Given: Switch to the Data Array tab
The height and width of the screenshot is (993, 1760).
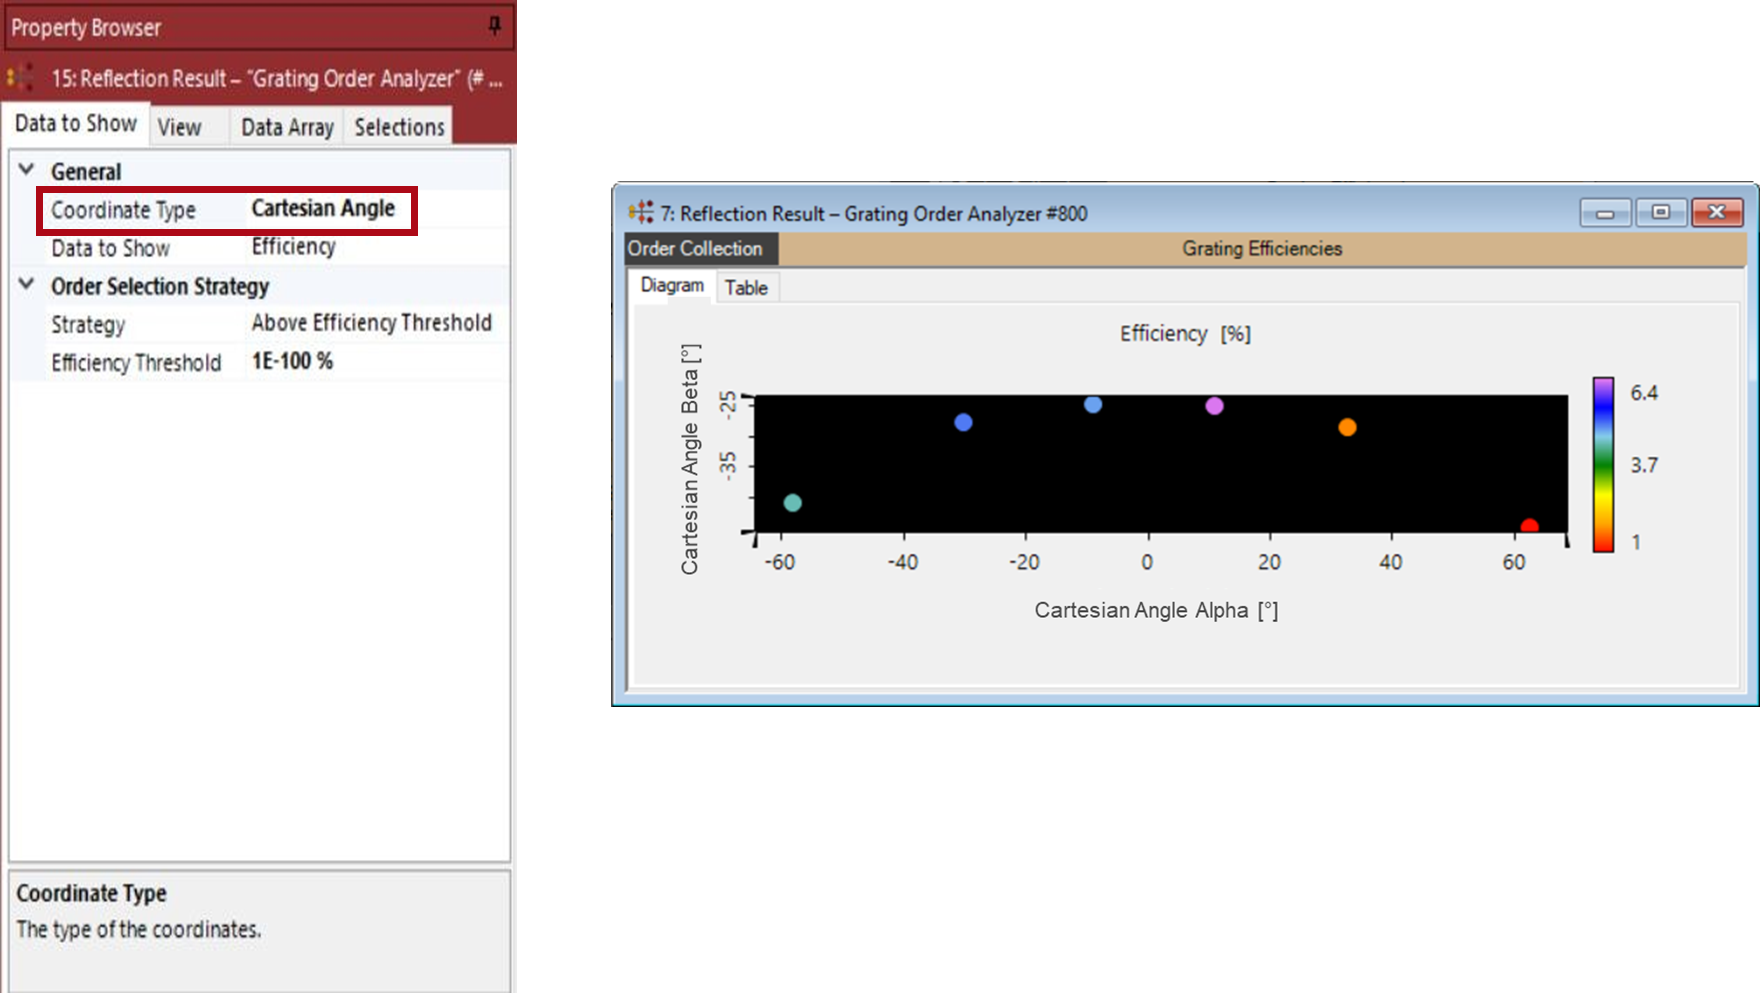Looking at the screenshot, I should (287, 127).
